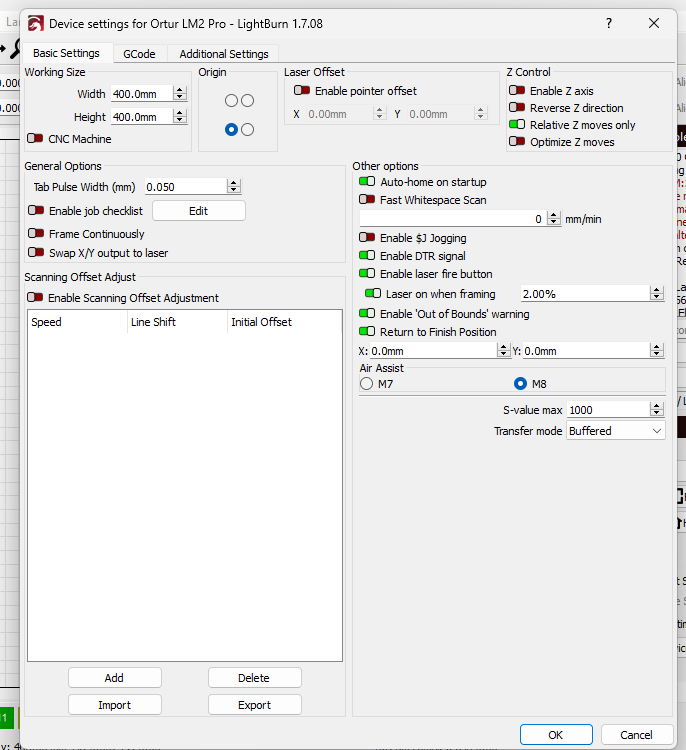Close the Device settings dialog

654,23
